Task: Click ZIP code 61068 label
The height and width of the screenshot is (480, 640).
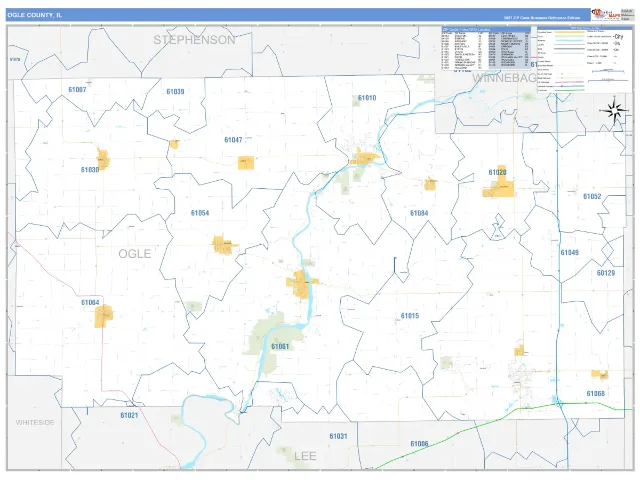Action: pyautogui.click(x=596, y=393)
